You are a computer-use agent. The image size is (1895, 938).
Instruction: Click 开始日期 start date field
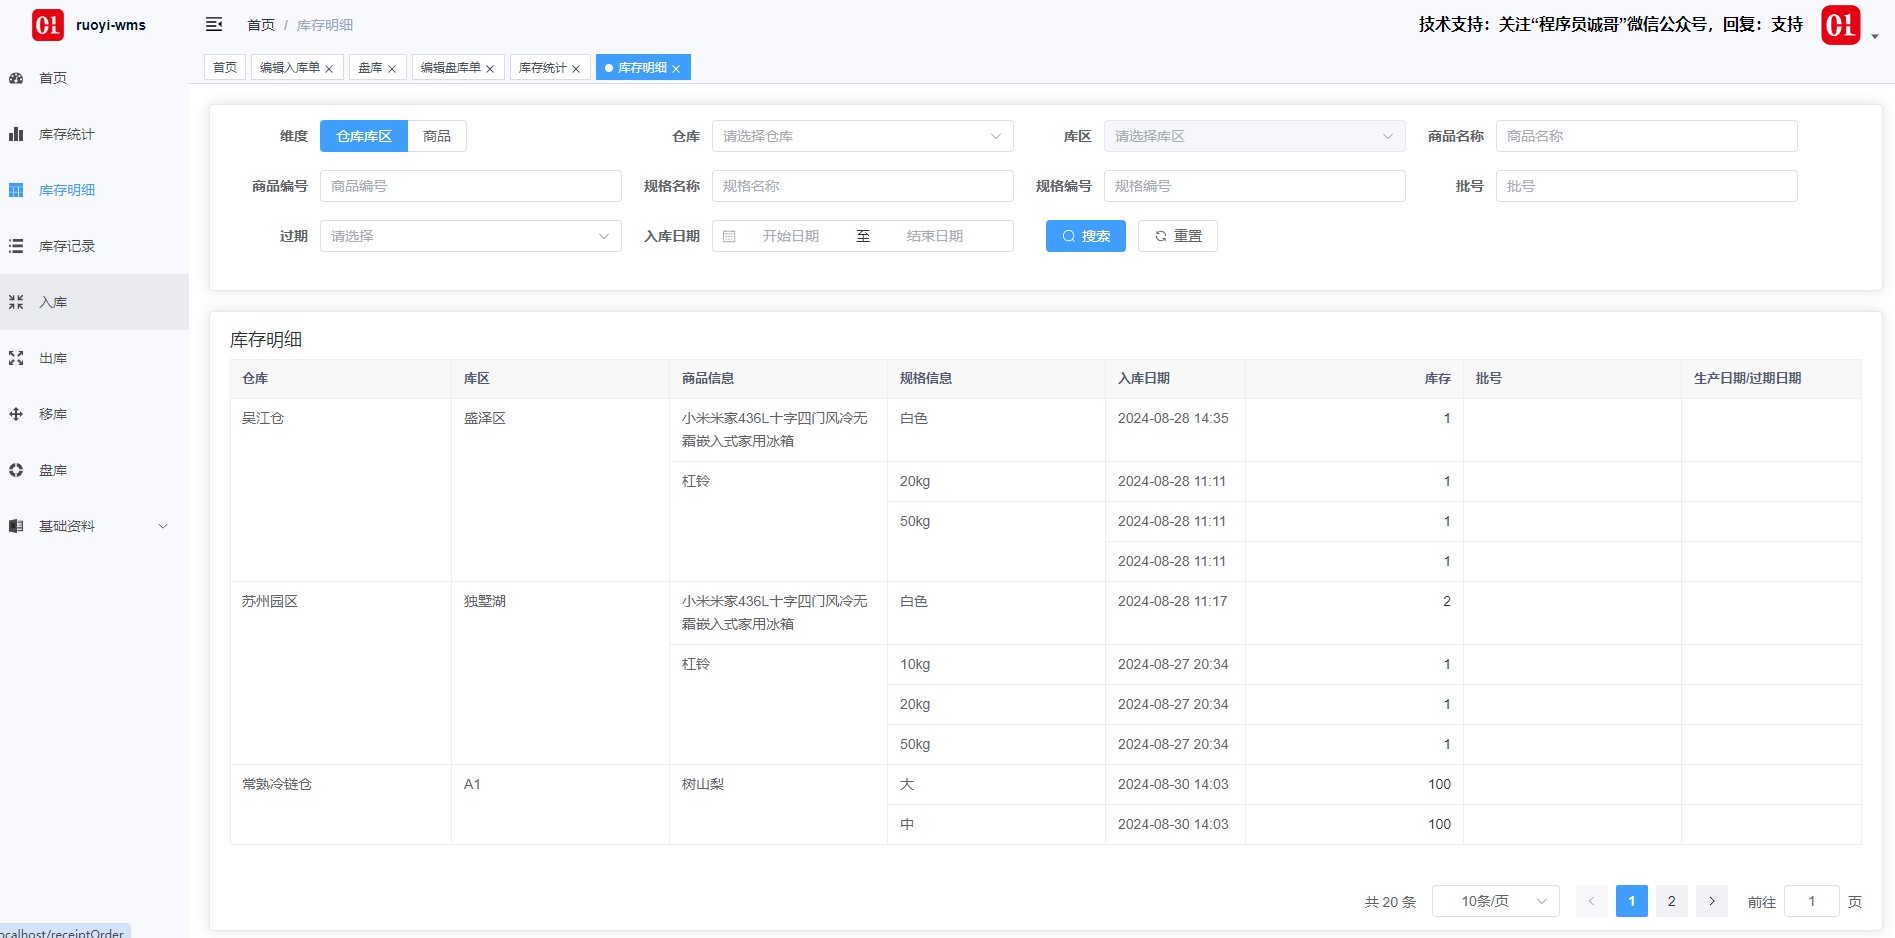[791, 236]
